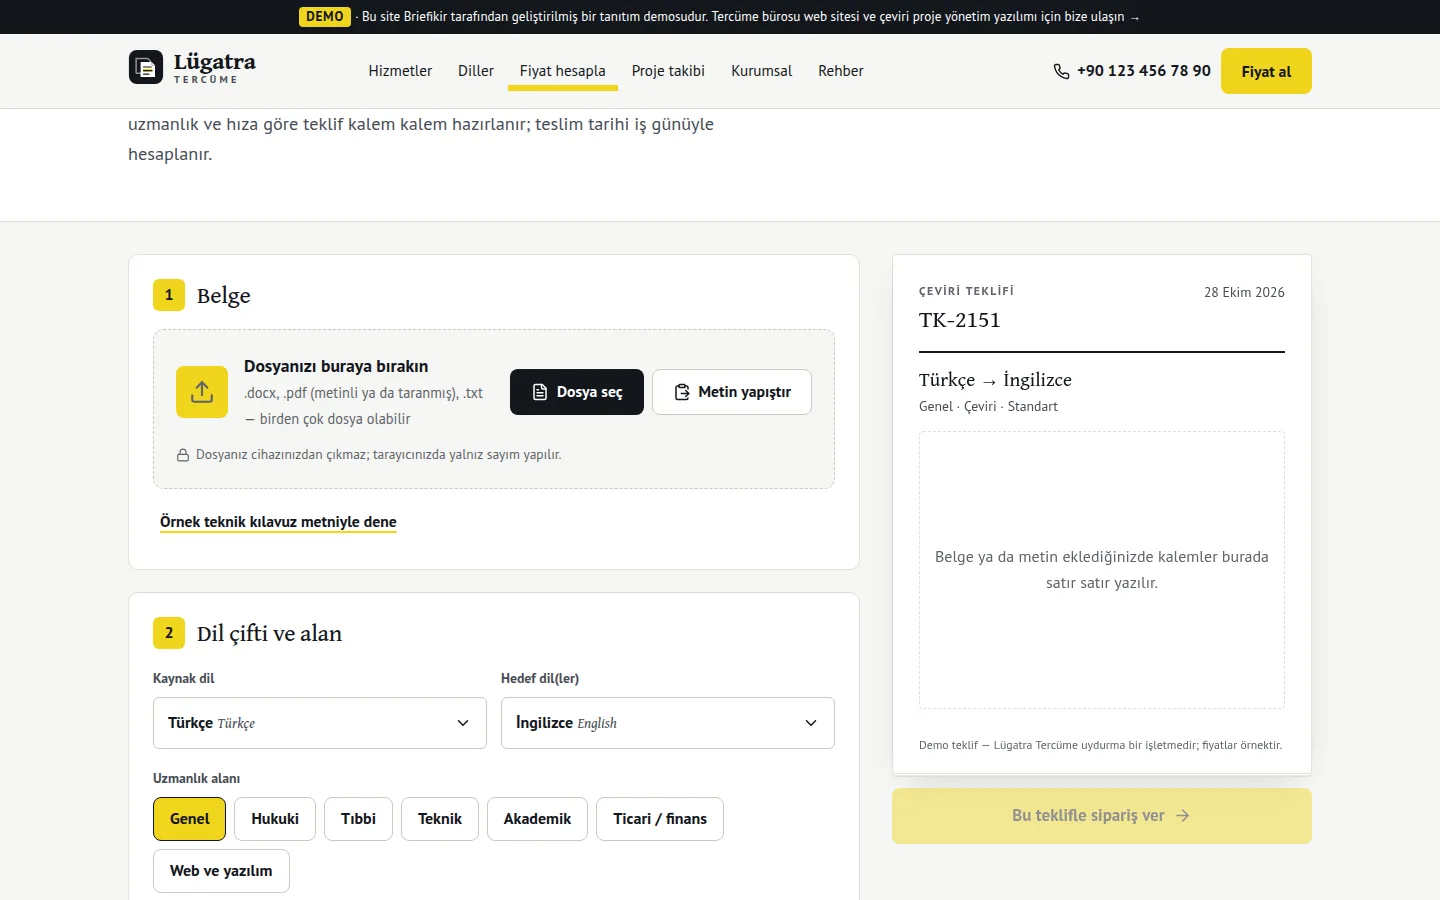Click the arrow icon on order button
1440x900 pixels.
tap(1183, 816)
